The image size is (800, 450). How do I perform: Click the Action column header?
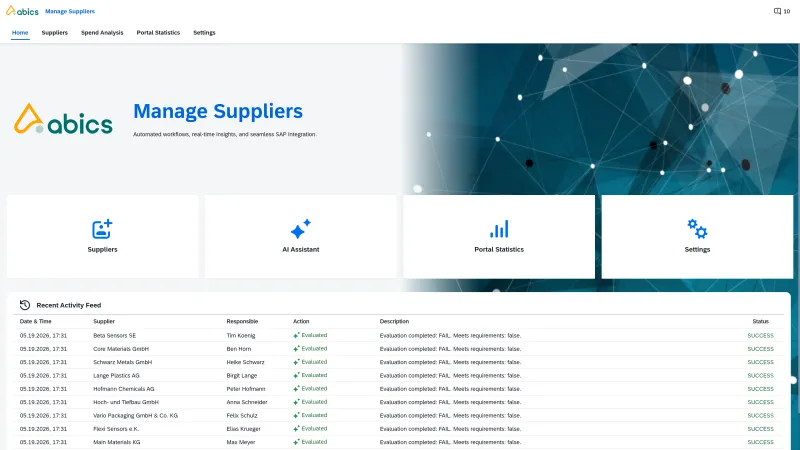pos(301,321)
